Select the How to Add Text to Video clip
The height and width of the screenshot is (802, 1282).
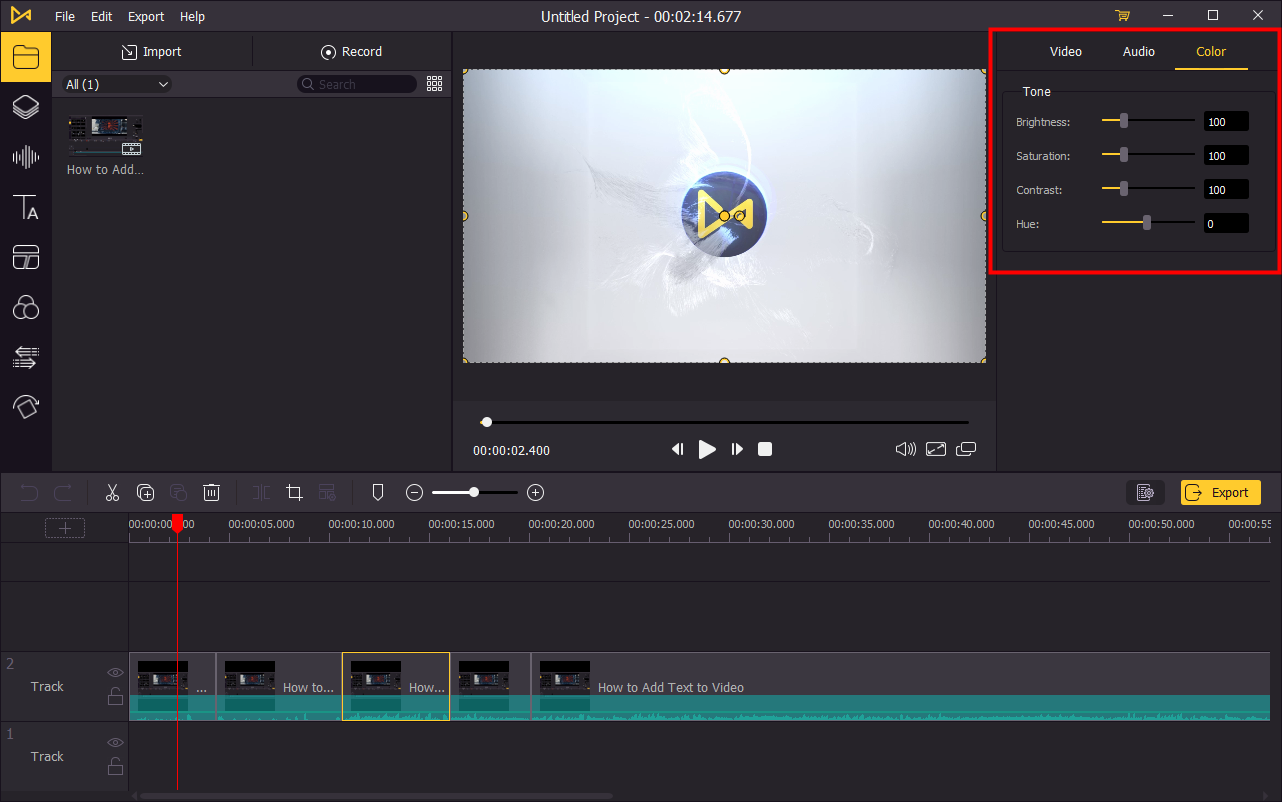pyautogui.click(x=900, y=686)
